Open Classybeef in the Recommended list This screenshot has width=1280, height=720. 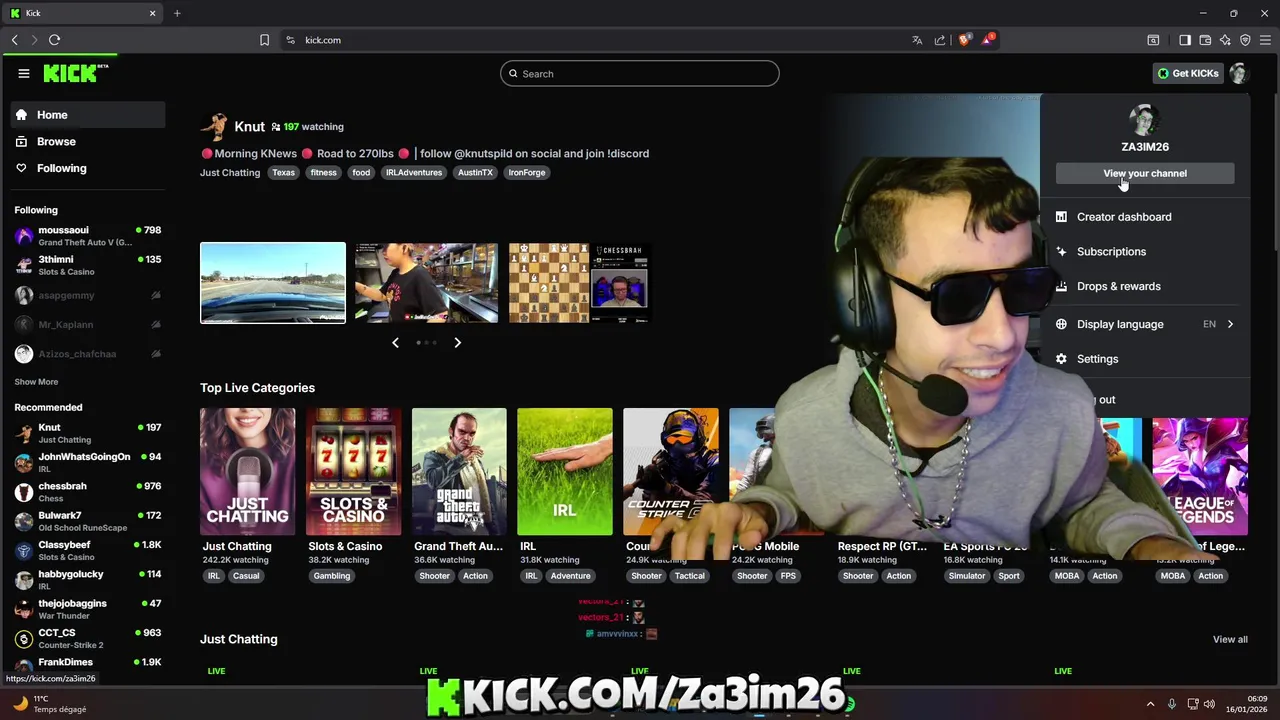(88, 551)
